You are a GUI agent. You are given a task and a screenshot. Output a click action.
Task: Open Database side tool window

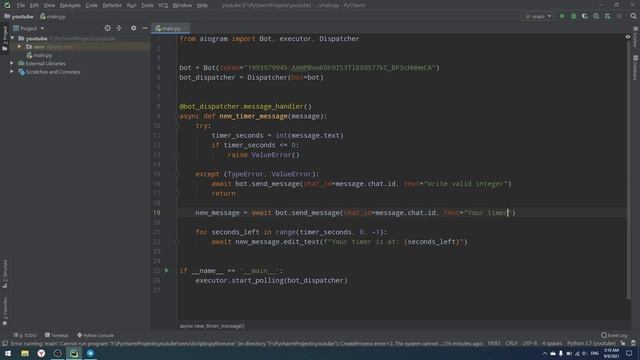636,68
